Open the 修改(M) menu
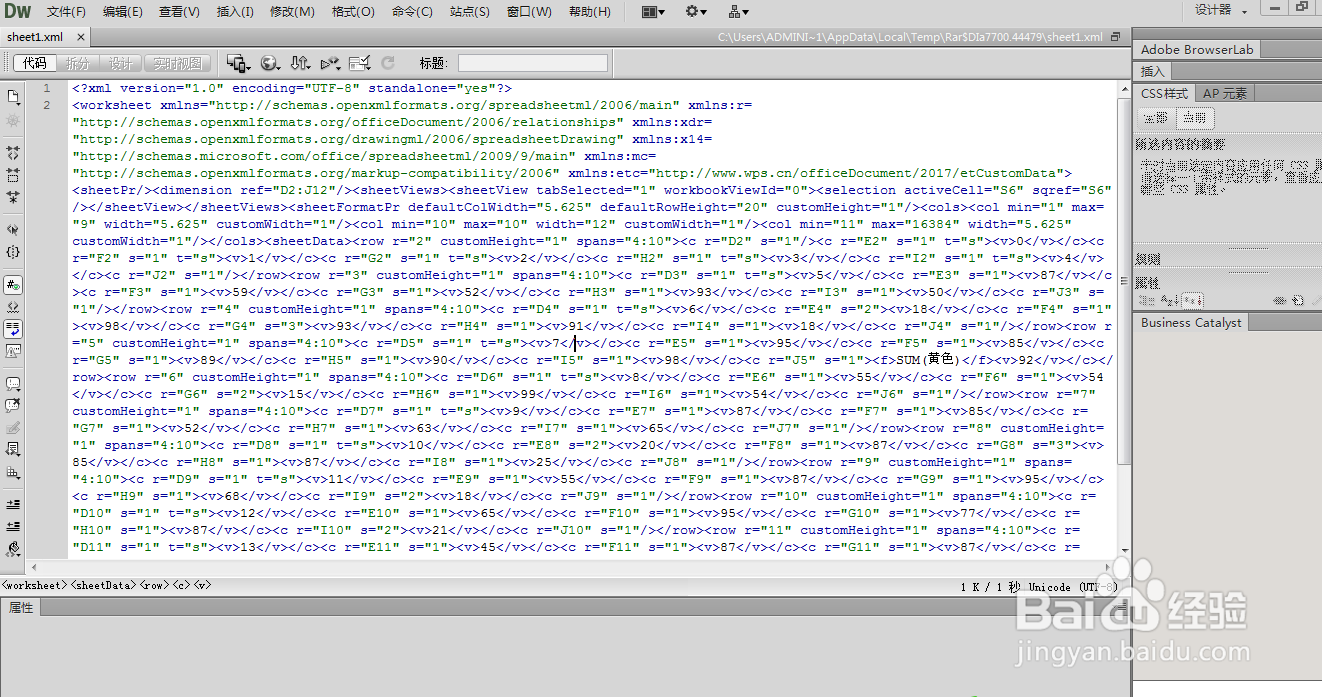 coord(292,12)
